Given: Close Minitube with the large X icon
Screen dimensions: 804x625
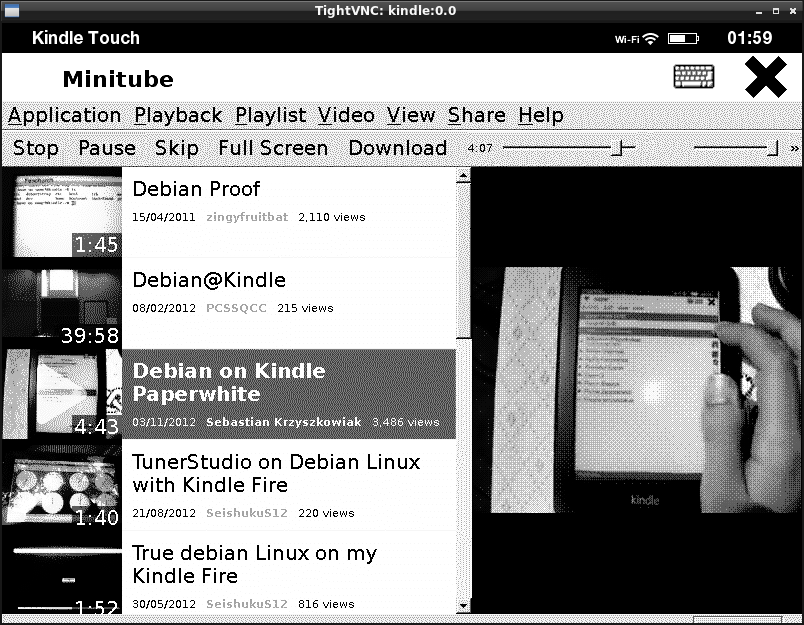Looking at the screenshot, I should (766, 77).
